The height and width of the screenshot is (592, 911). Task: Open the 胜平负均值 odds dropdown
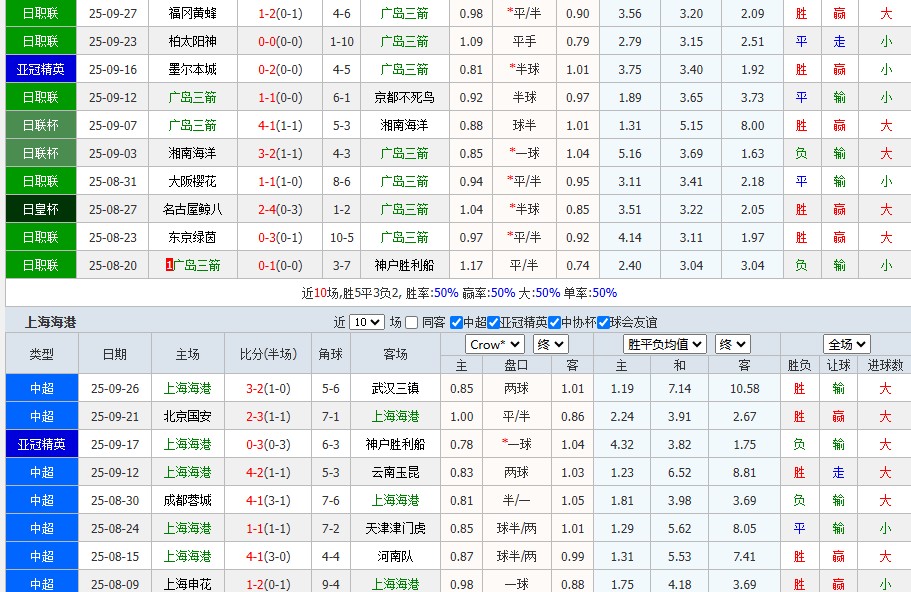(666, 343)
